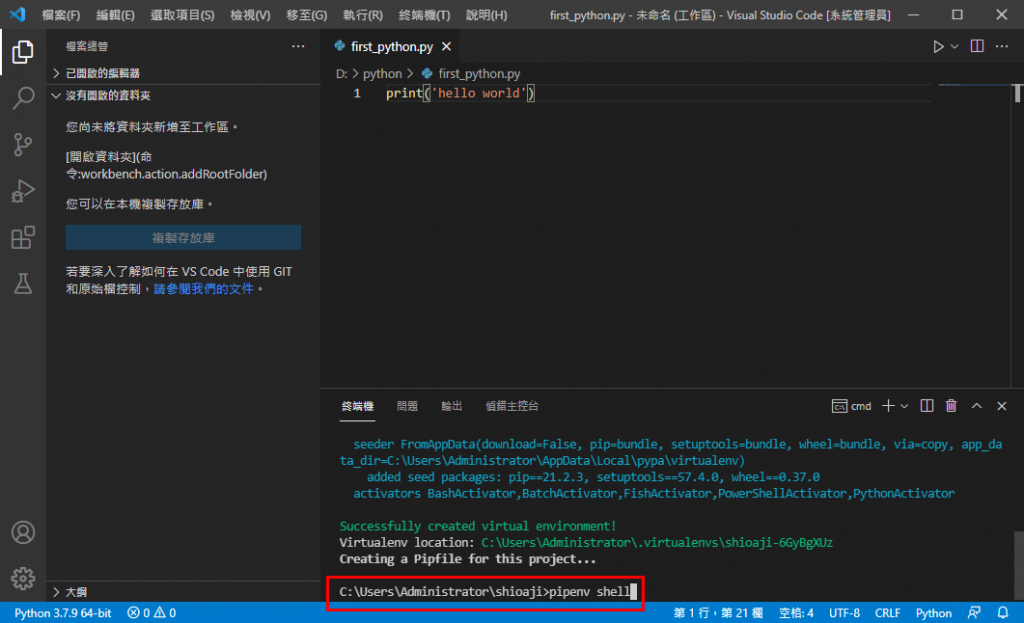Image resolution: width=1024 pixels, height=623 pixels.
Task: Kill terminal with trash icon
Action: (x=951, y=406)
